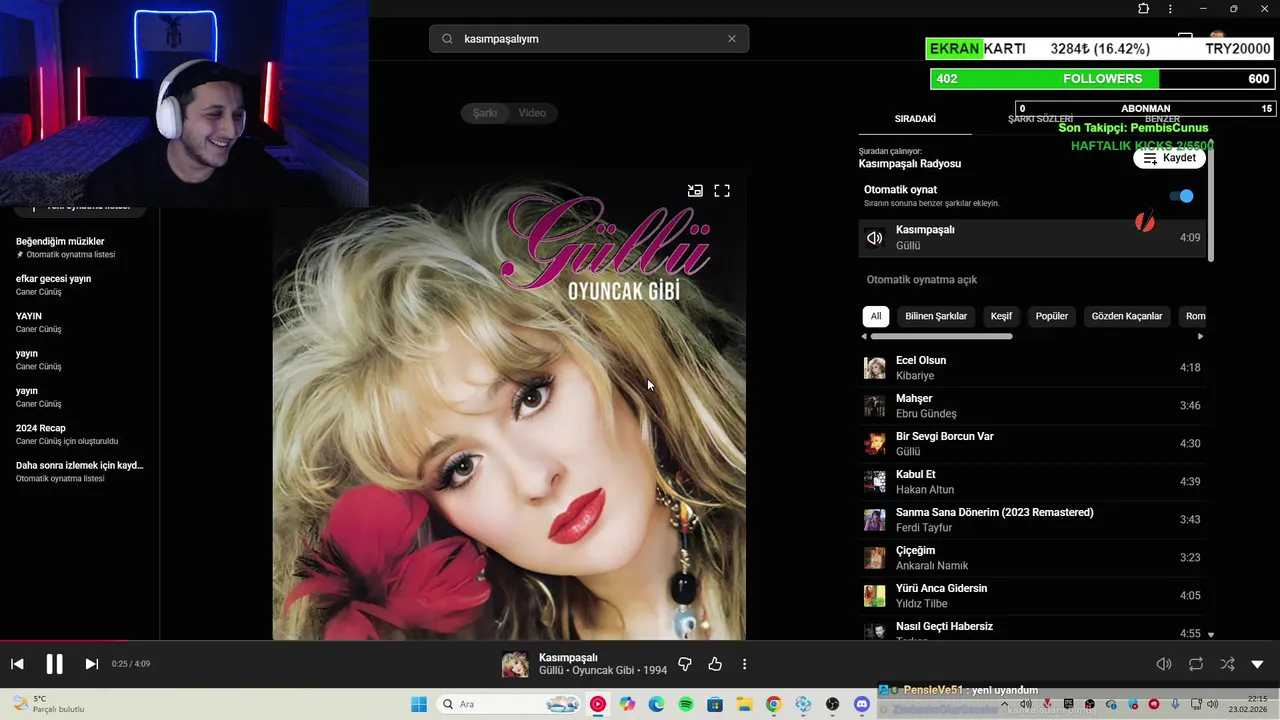
Task: Open the ŞARKI SÖZLERİ tab
Action: point(1040,119)
